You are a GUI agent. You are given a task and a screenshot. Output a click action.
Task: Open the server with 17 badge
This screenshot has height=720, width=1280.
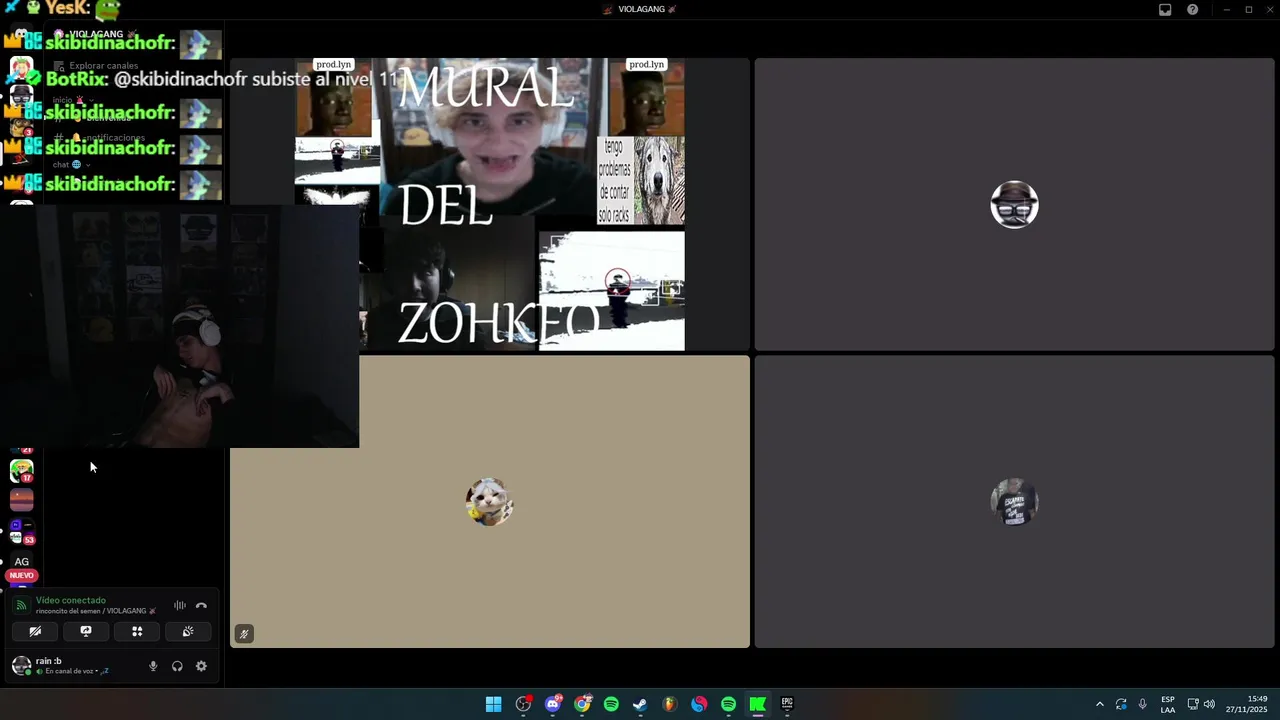click(x=21, y=470)
